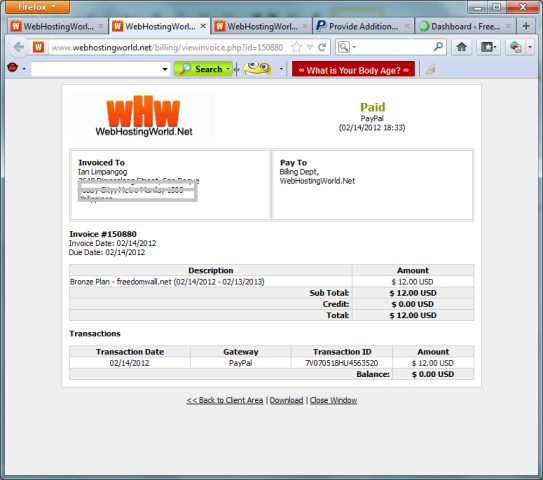Open the URL history dropdown arrow
The width and height of the screenshot is (543, 480).
(x=310, y=47)
